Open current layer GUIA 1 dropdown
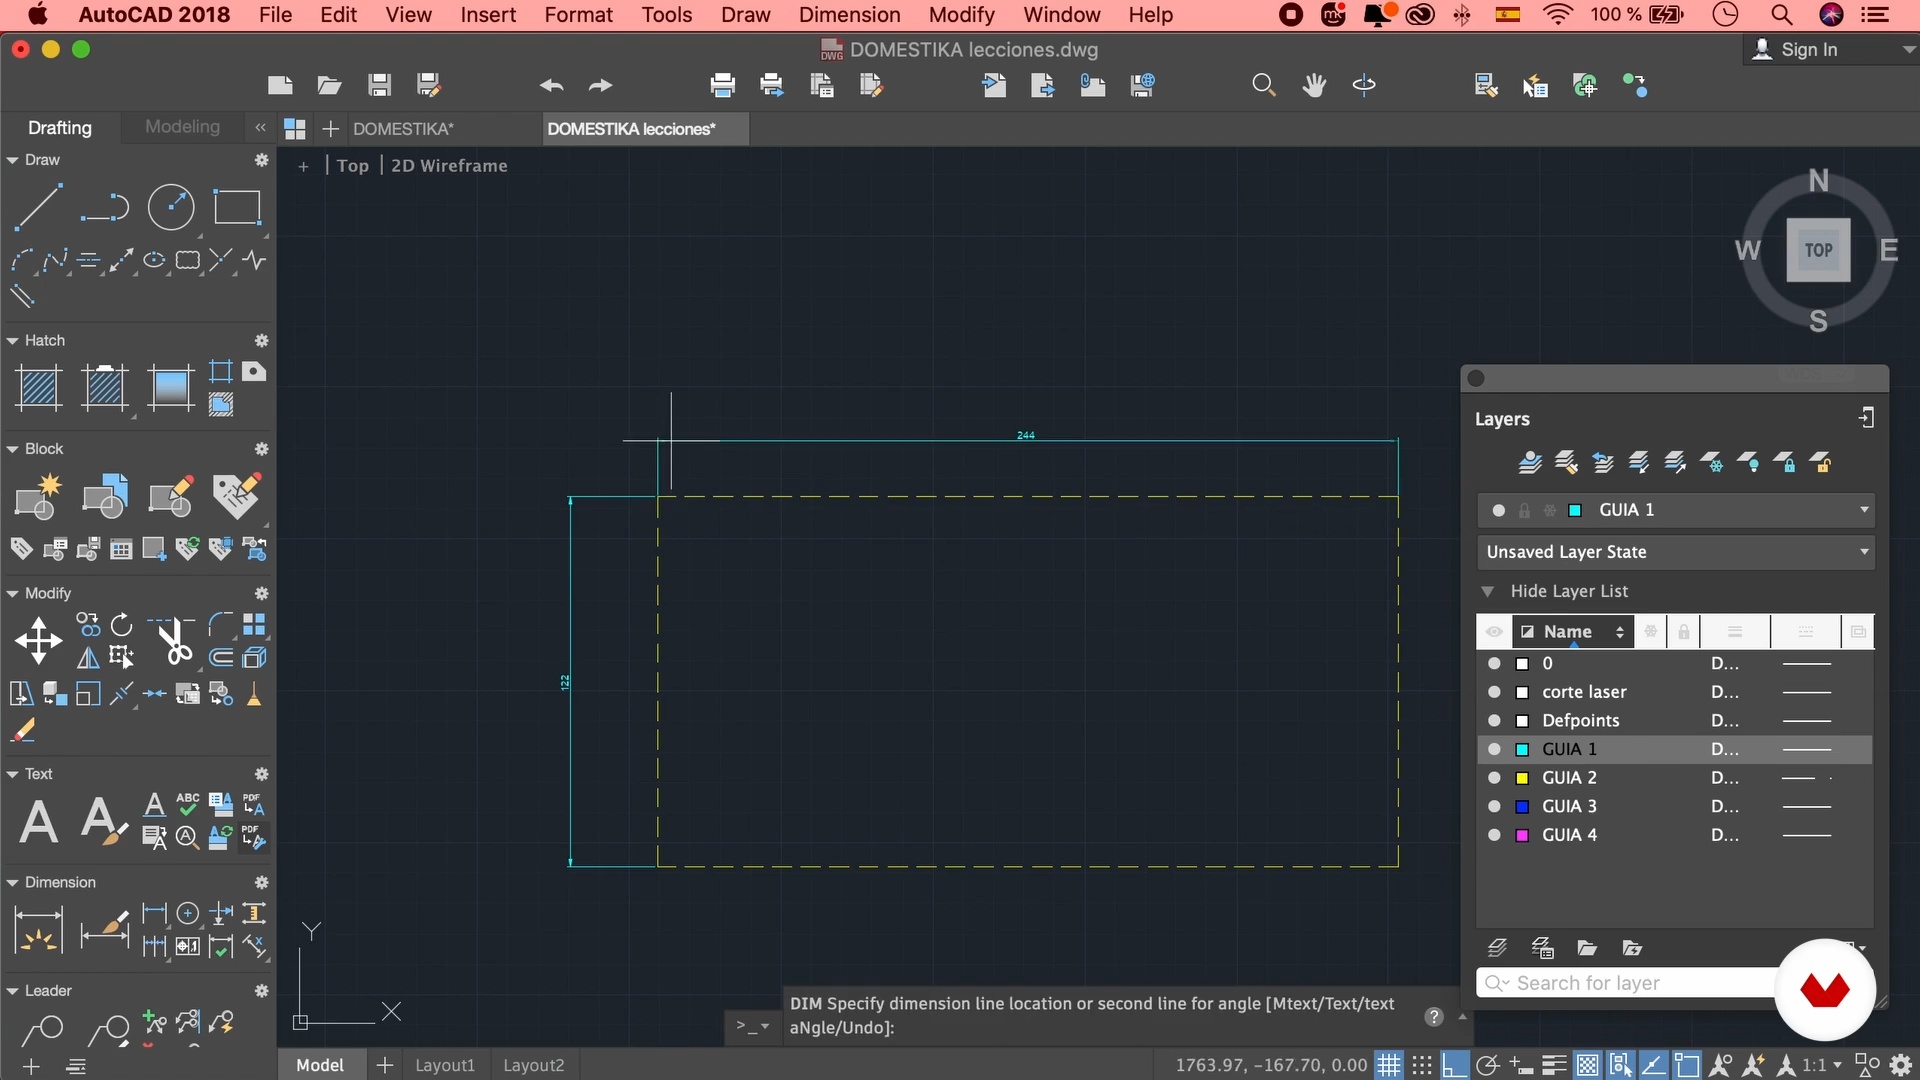 pos(1864,510)
